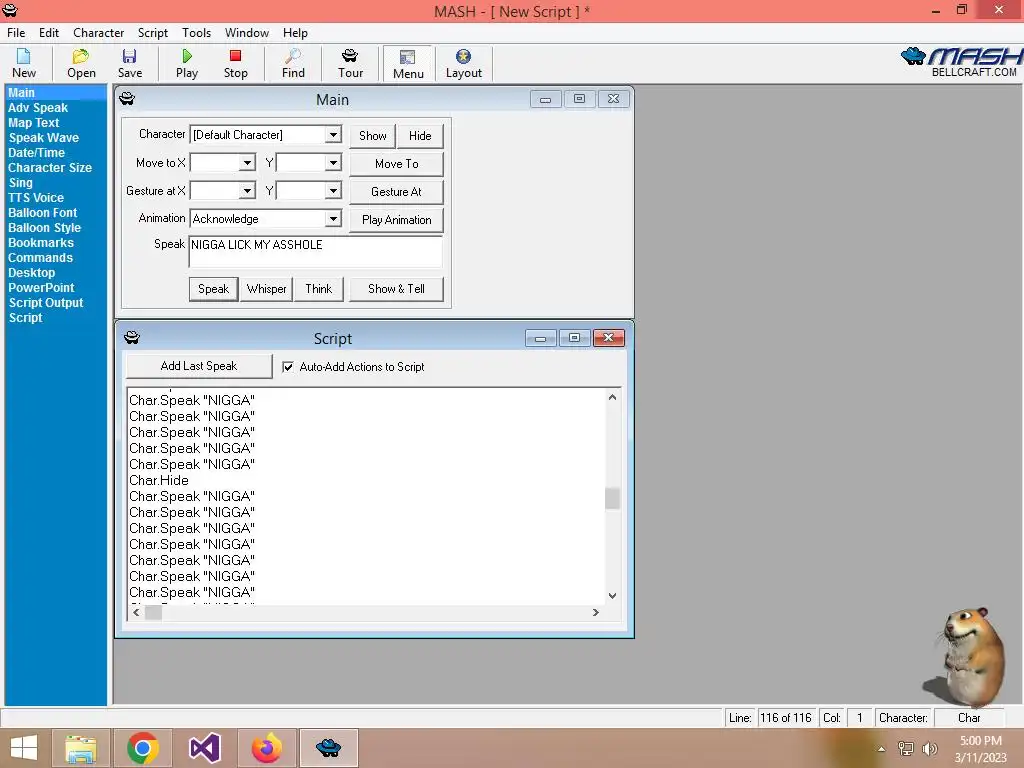Click the script scroll up arrow
This screenshot has height=768, width=1024.
coord(612,397)
